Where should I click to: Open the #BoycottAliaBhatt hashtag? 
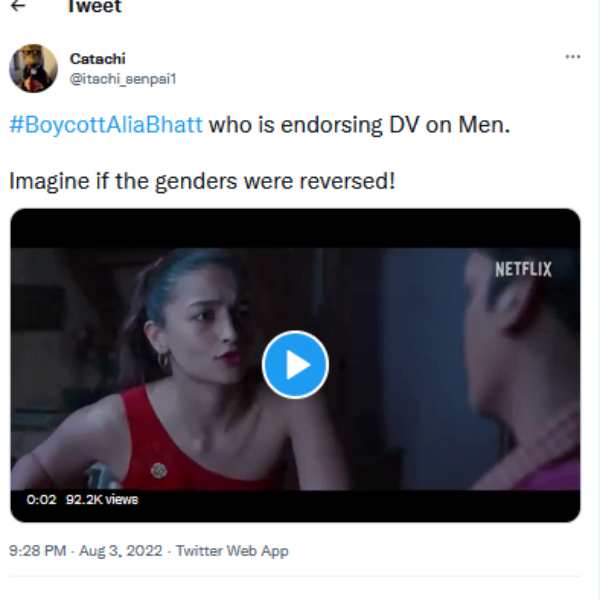[x=106, y=126]
